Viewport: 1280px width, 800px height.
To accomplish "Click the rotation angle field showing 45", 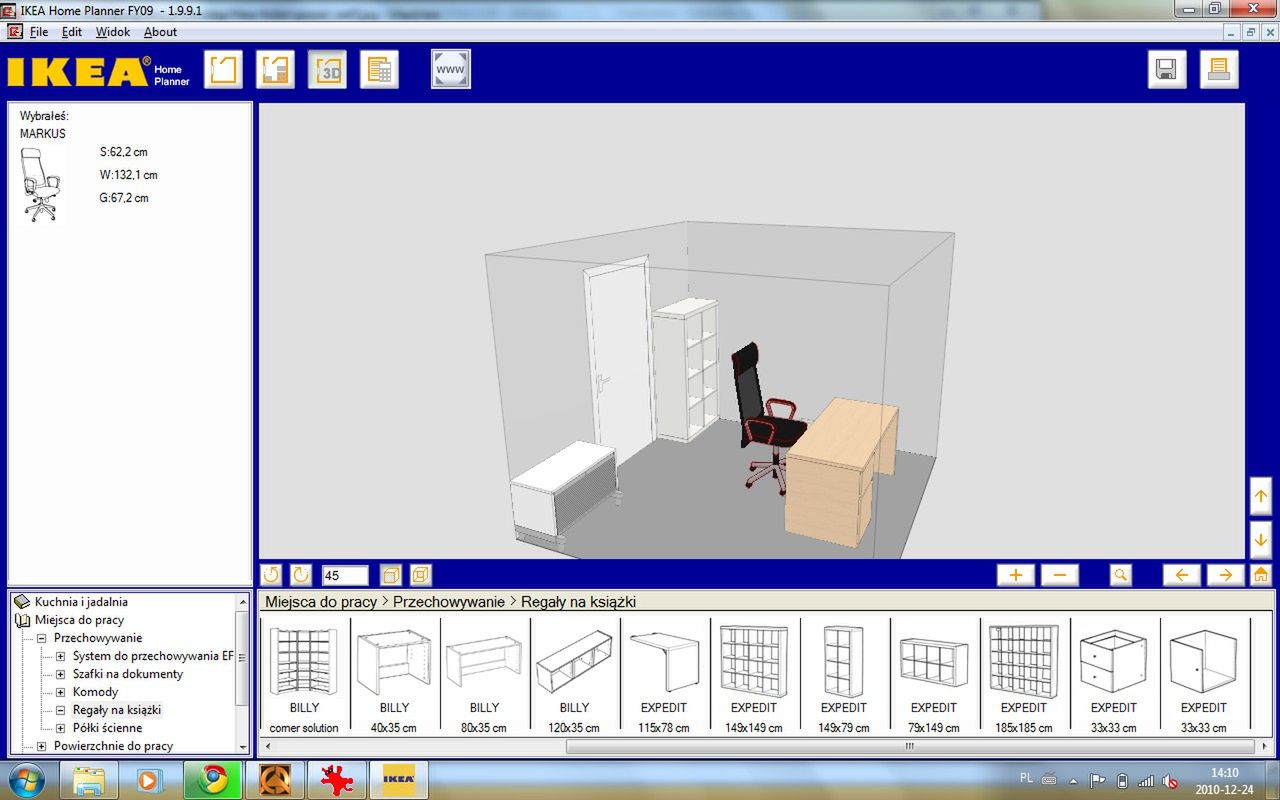I will click(x=345, y=575).
